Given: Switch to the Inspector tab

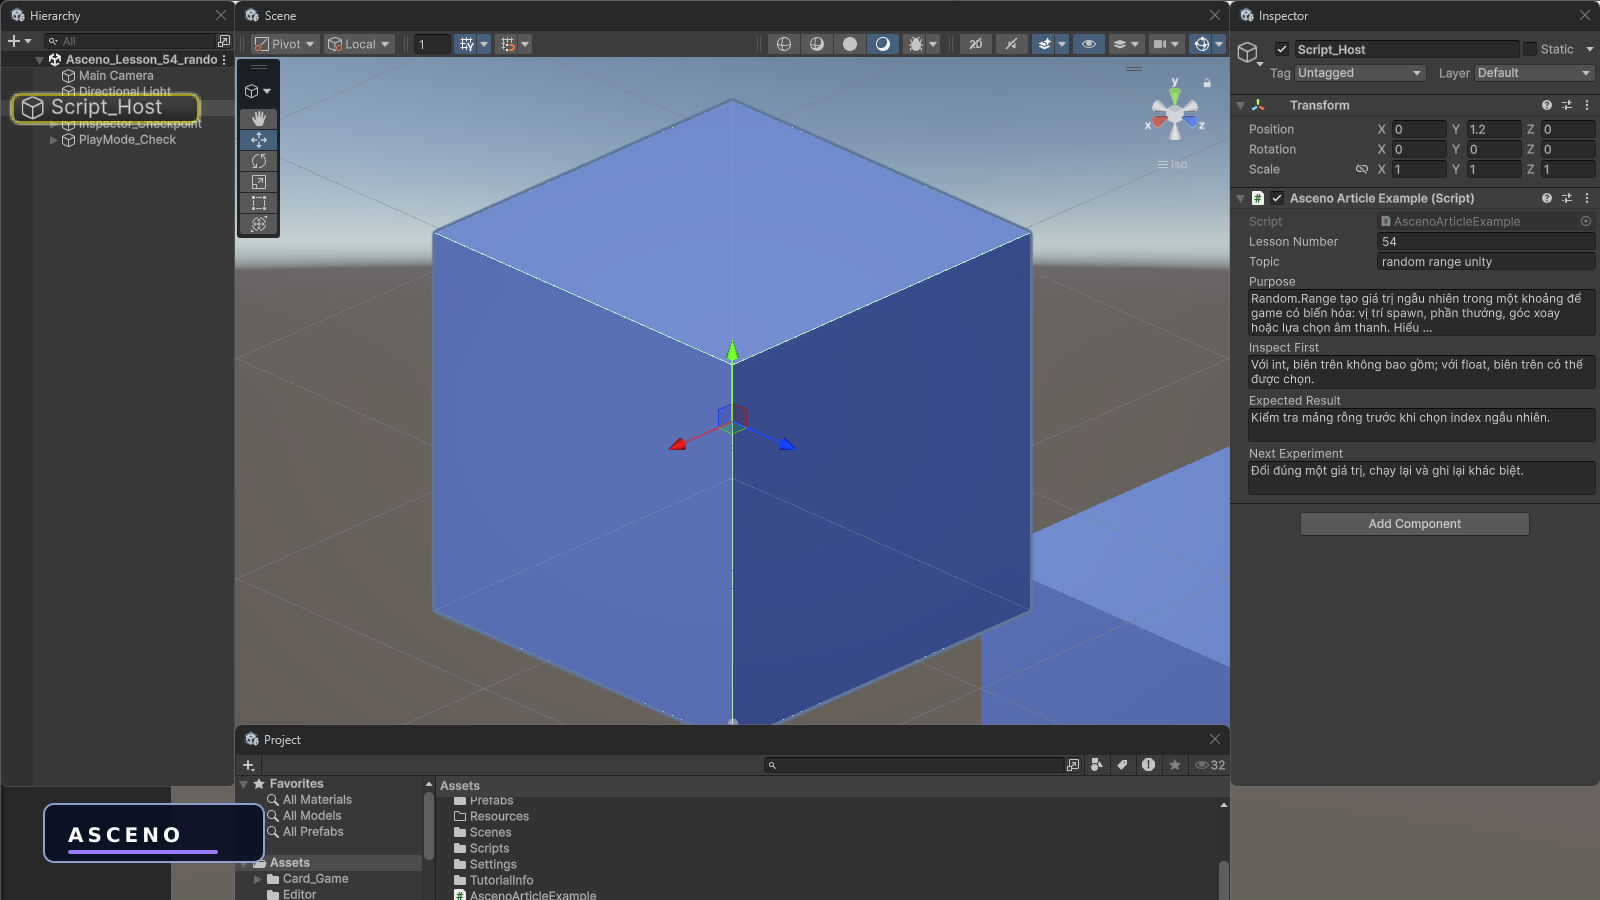Looking at the screenshot, I should point(1274,15).
